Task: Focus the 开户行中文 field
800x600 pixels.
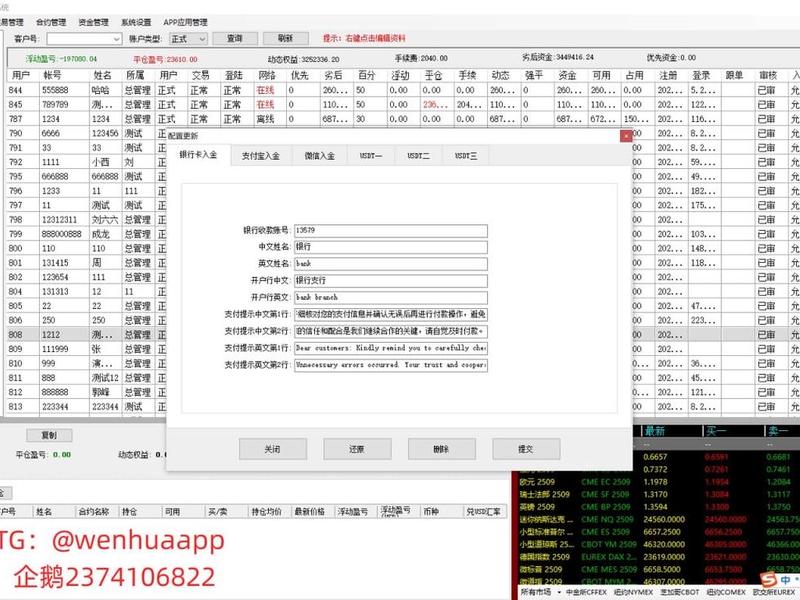Action: 391,281
